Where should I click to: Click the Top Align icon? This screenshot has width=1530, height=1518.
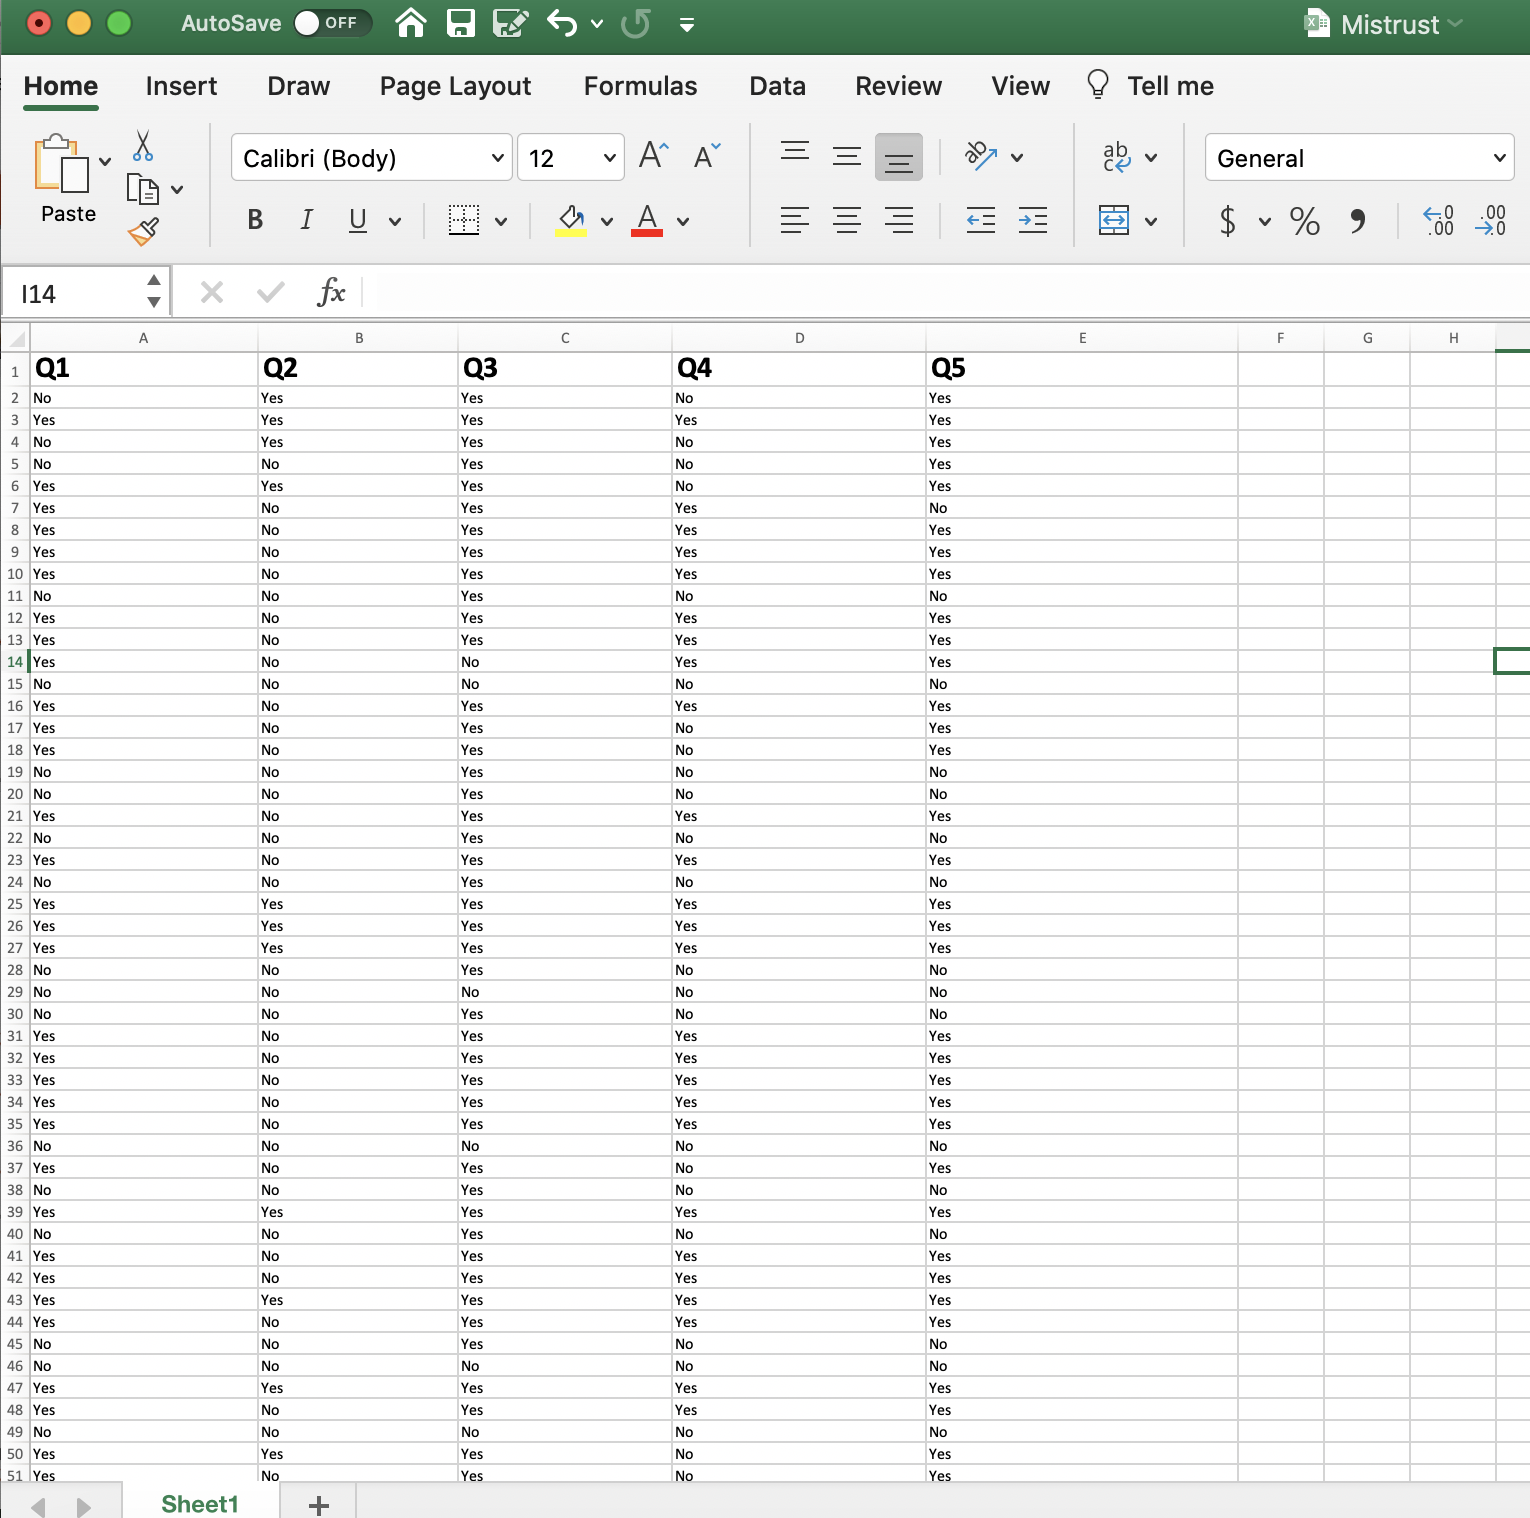[x=795, y=154]
